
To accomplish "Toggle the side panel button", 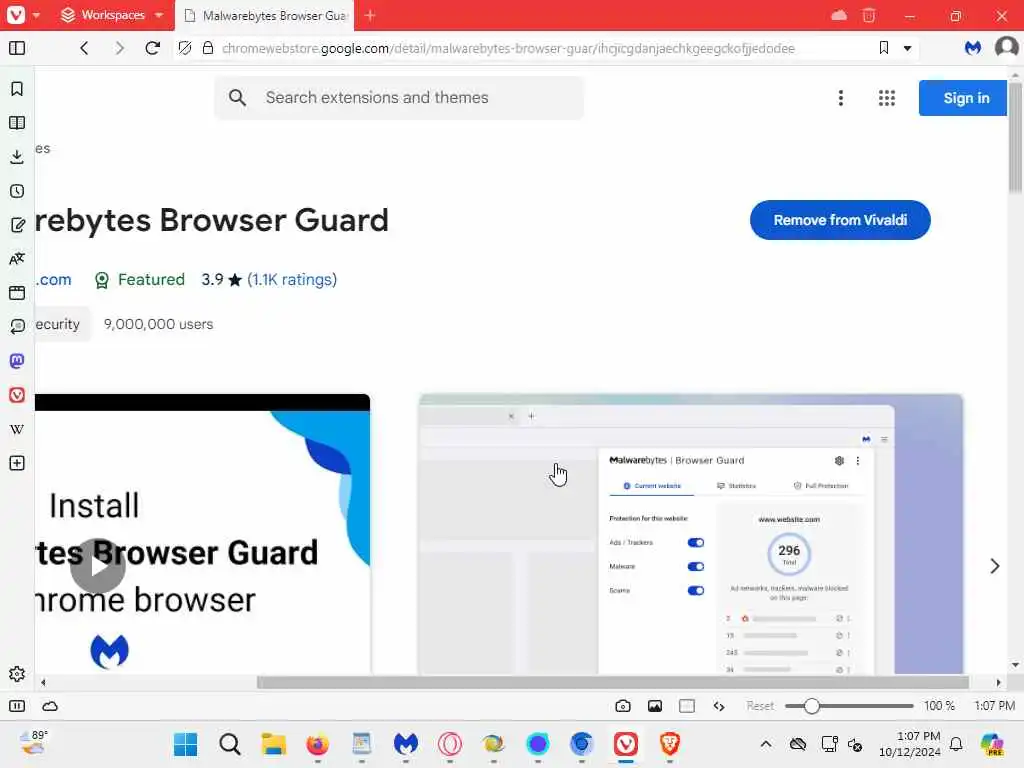I will (x=17, y=48).
